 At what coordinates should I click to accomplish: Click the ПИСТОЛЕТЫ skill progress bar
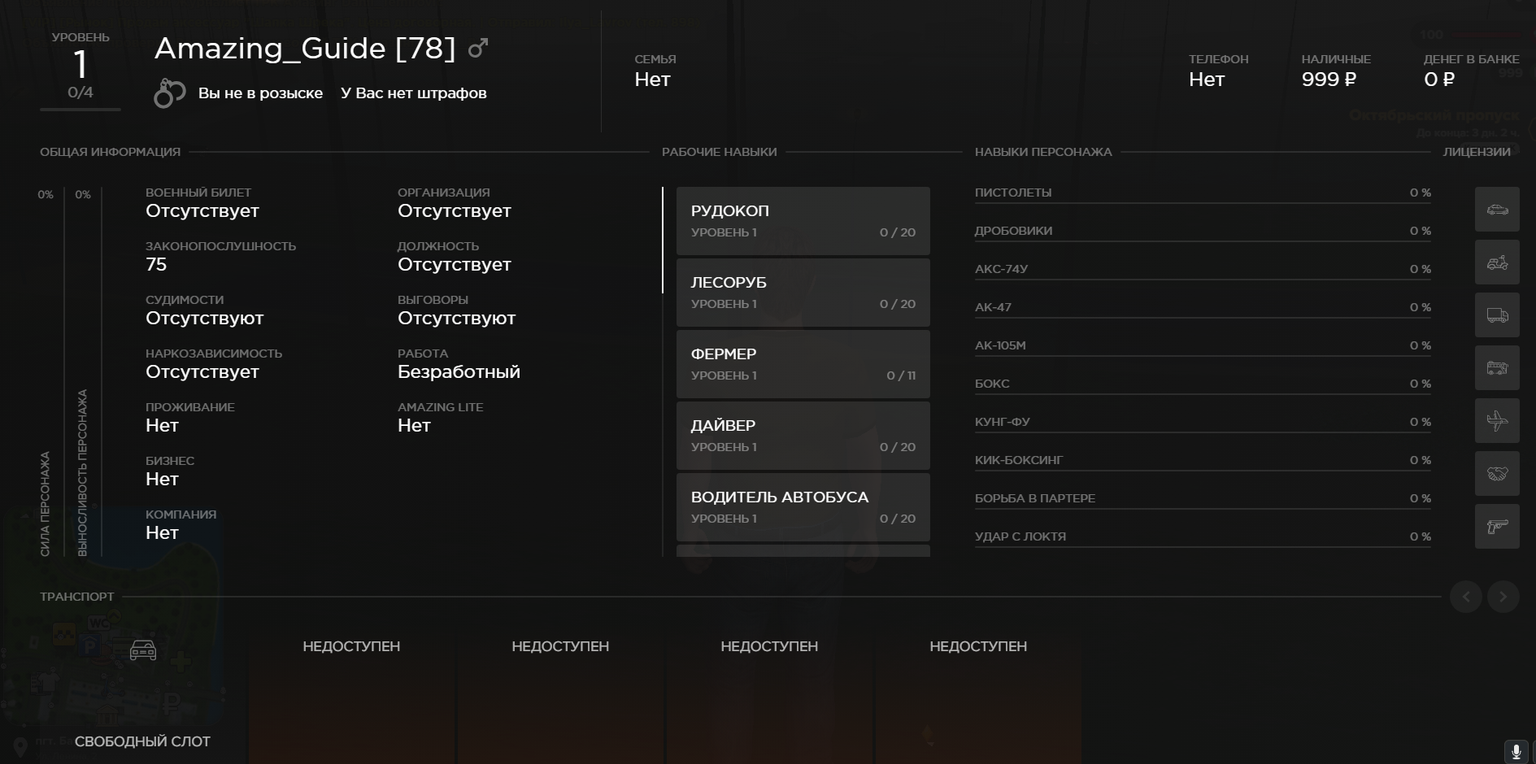[1203, 203]
